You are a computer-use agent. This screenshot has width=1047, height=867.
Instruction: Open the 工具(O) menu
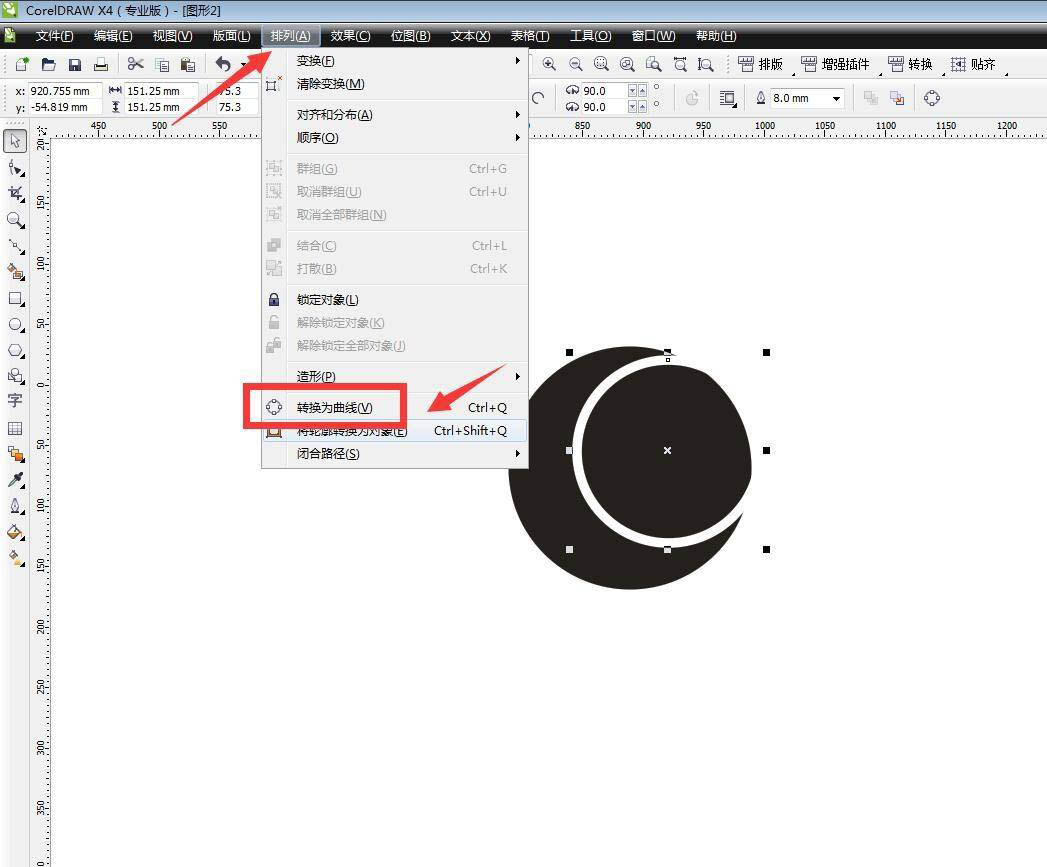tap(590, 36)
